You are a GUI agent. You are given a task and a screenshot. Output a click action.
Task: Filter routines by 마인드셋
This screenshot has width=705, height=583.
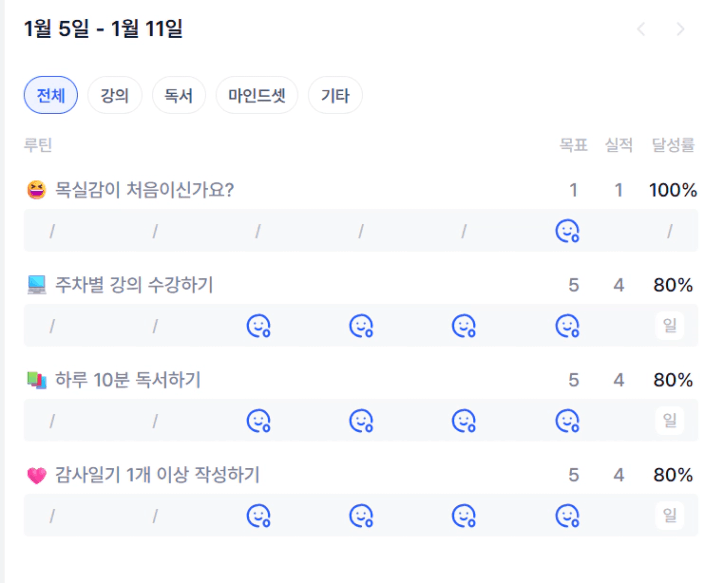point(257,96)
